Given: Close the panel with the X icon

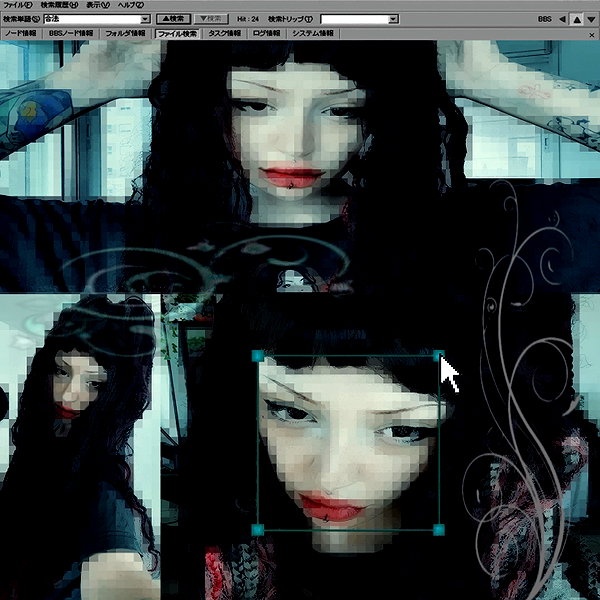Looking at the screenshot, I should click(x=592, y=35).
